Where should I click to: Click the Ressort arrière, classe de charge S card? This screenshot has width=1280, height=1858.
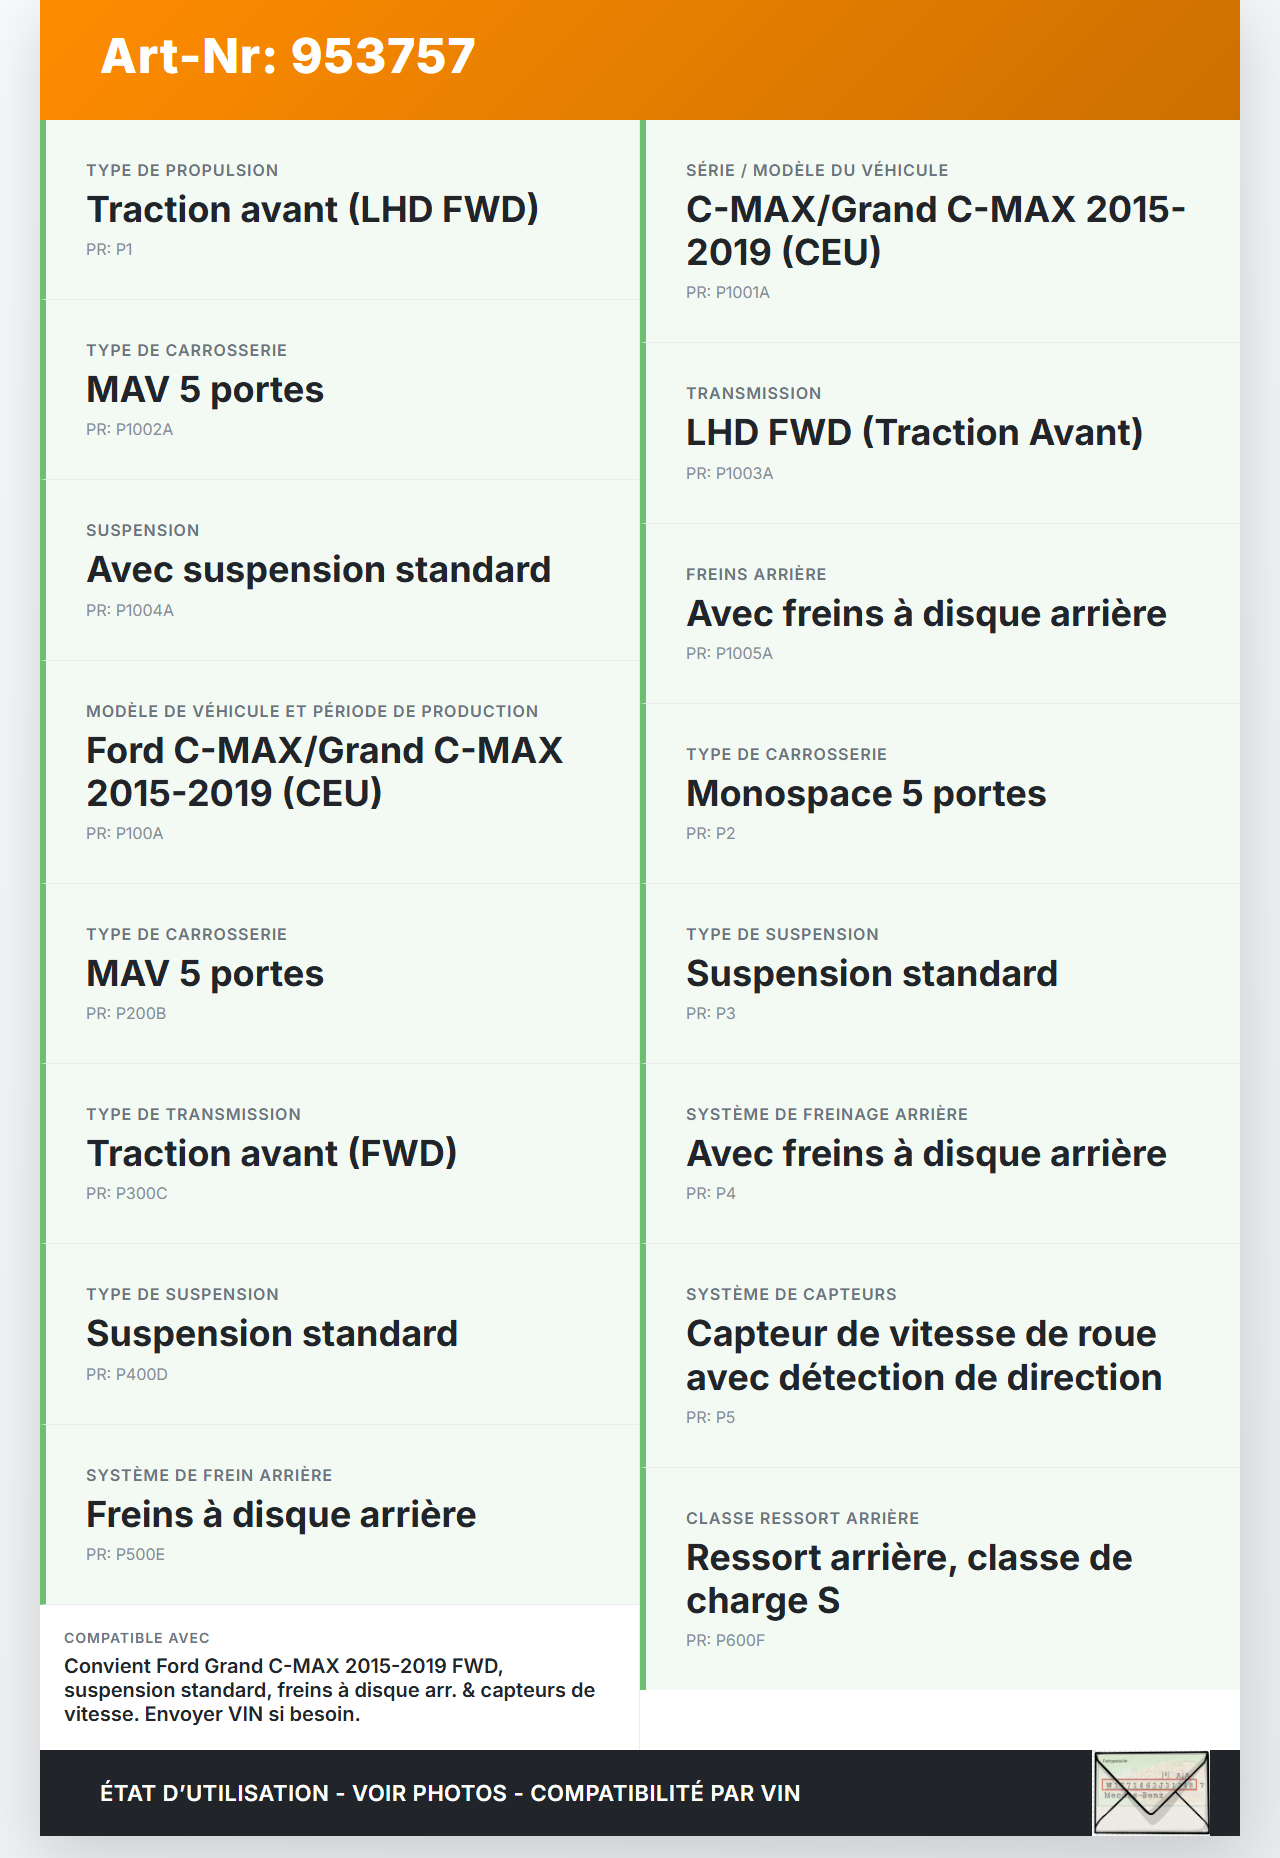click(x=940, y=1579)
